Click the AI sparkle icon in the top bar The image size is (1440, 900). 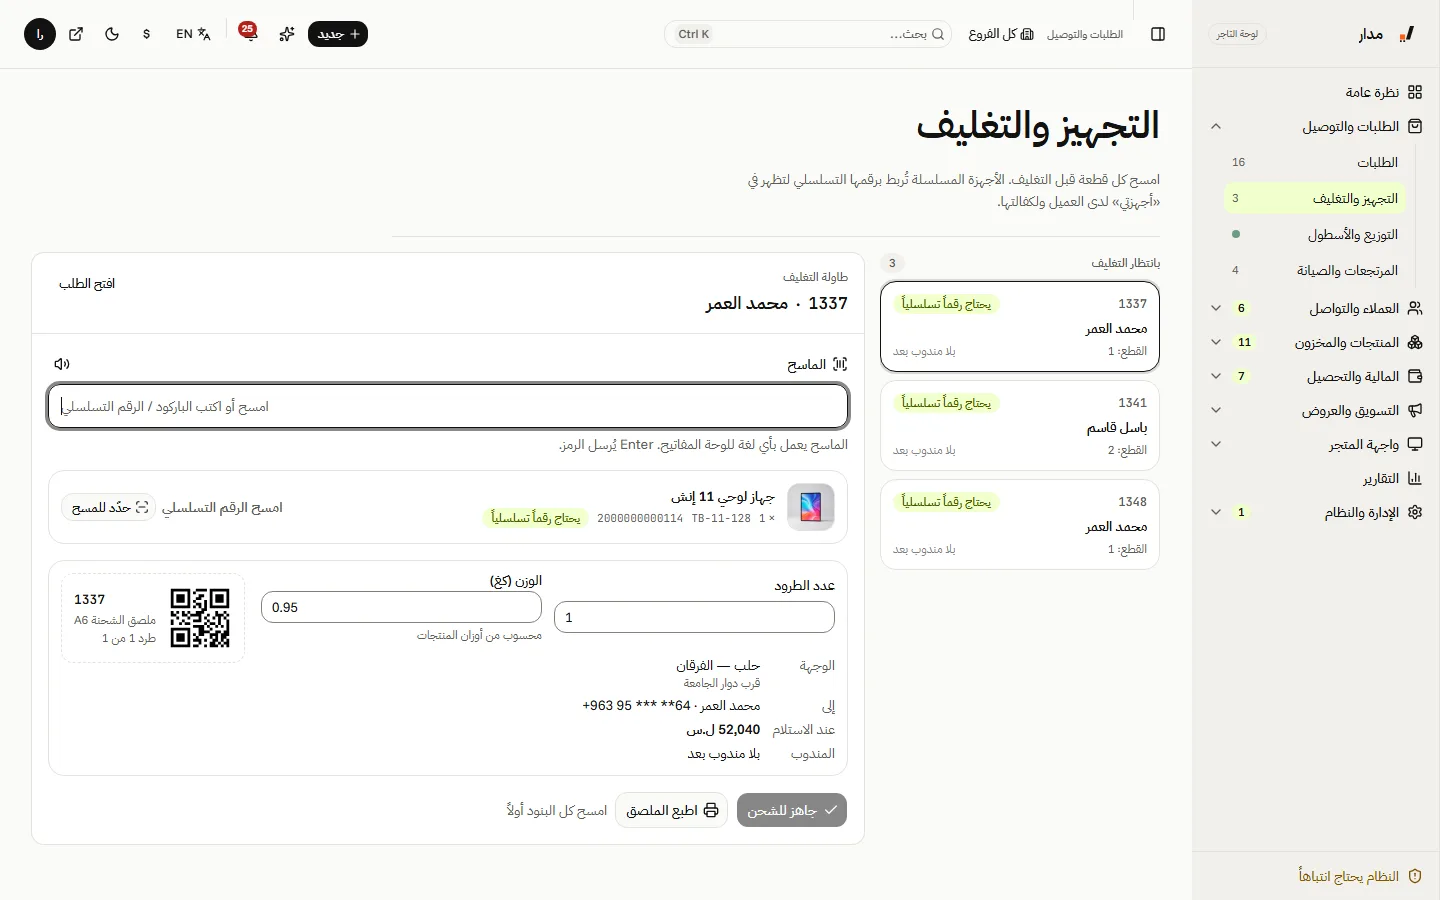pos(287,34)
